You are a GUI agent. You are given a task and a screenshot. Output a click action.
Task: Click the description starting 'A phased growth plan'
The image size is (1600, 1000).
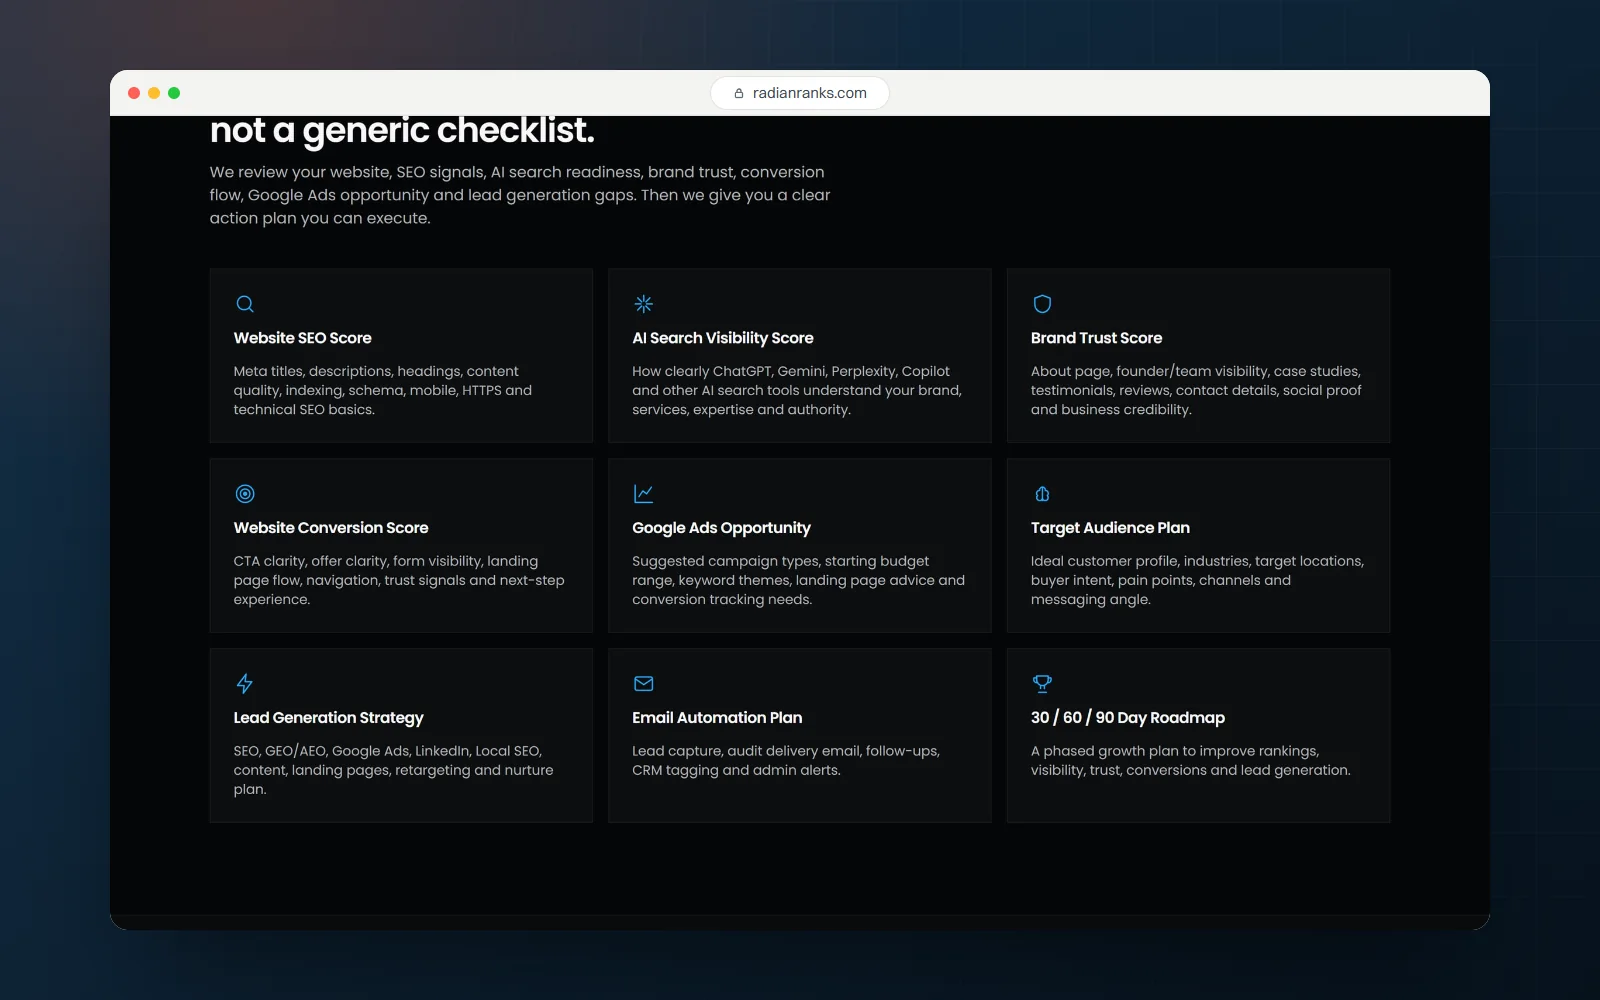[x=1190, y=761]
